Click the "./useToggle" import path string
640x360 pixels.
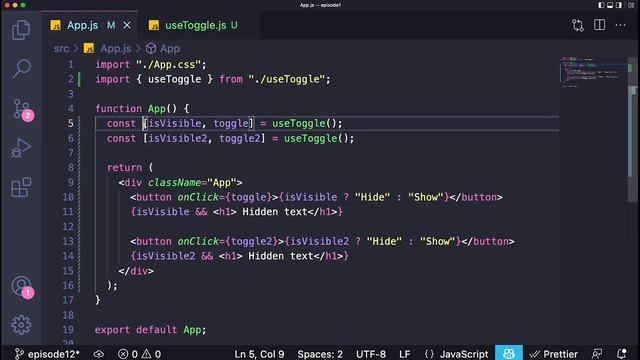[287, 79]
